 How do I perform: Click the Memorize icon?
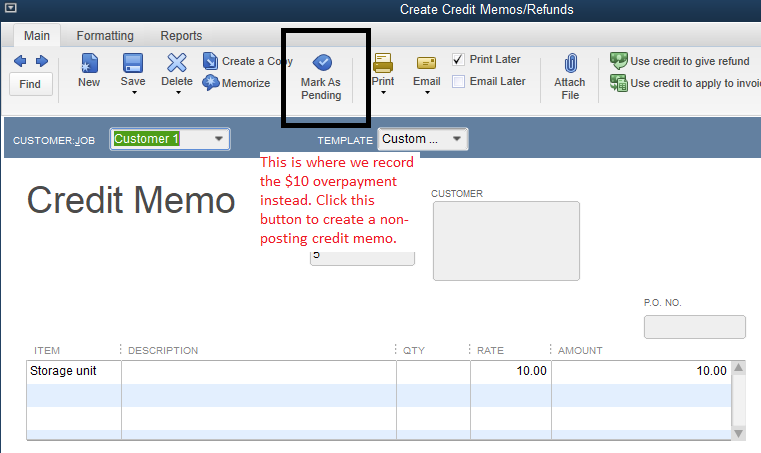pyautogui.click(x=211, y=83)
